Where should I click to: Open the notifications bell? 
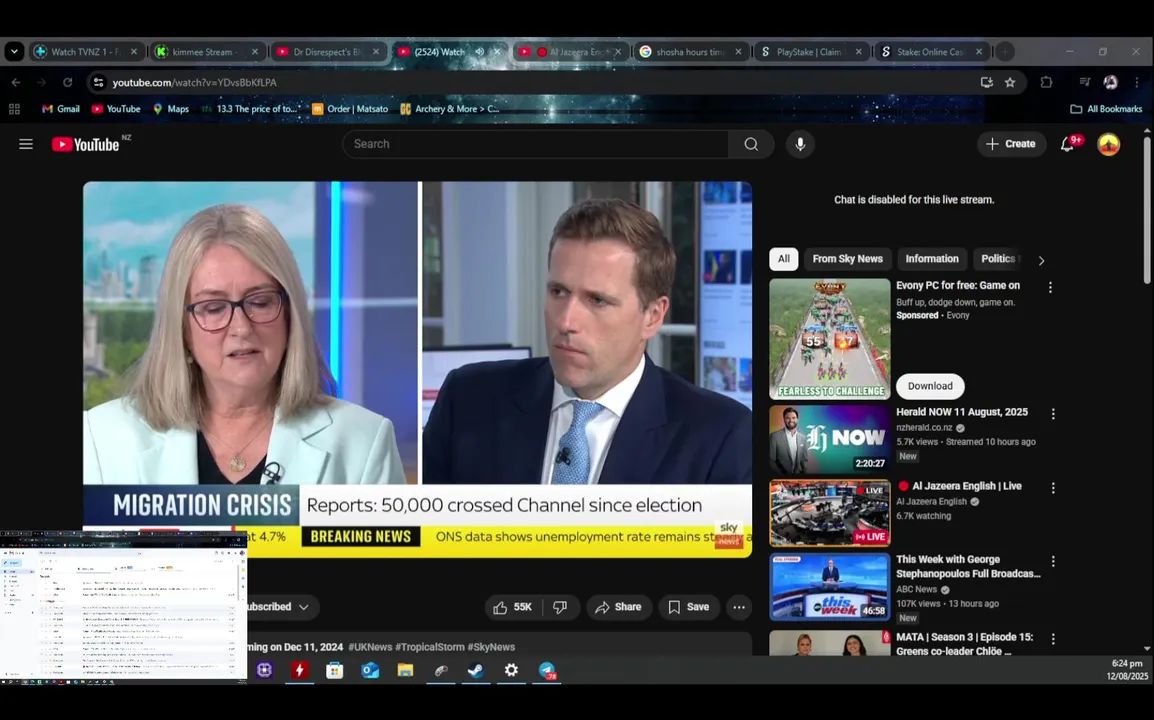pos(1067,144)
